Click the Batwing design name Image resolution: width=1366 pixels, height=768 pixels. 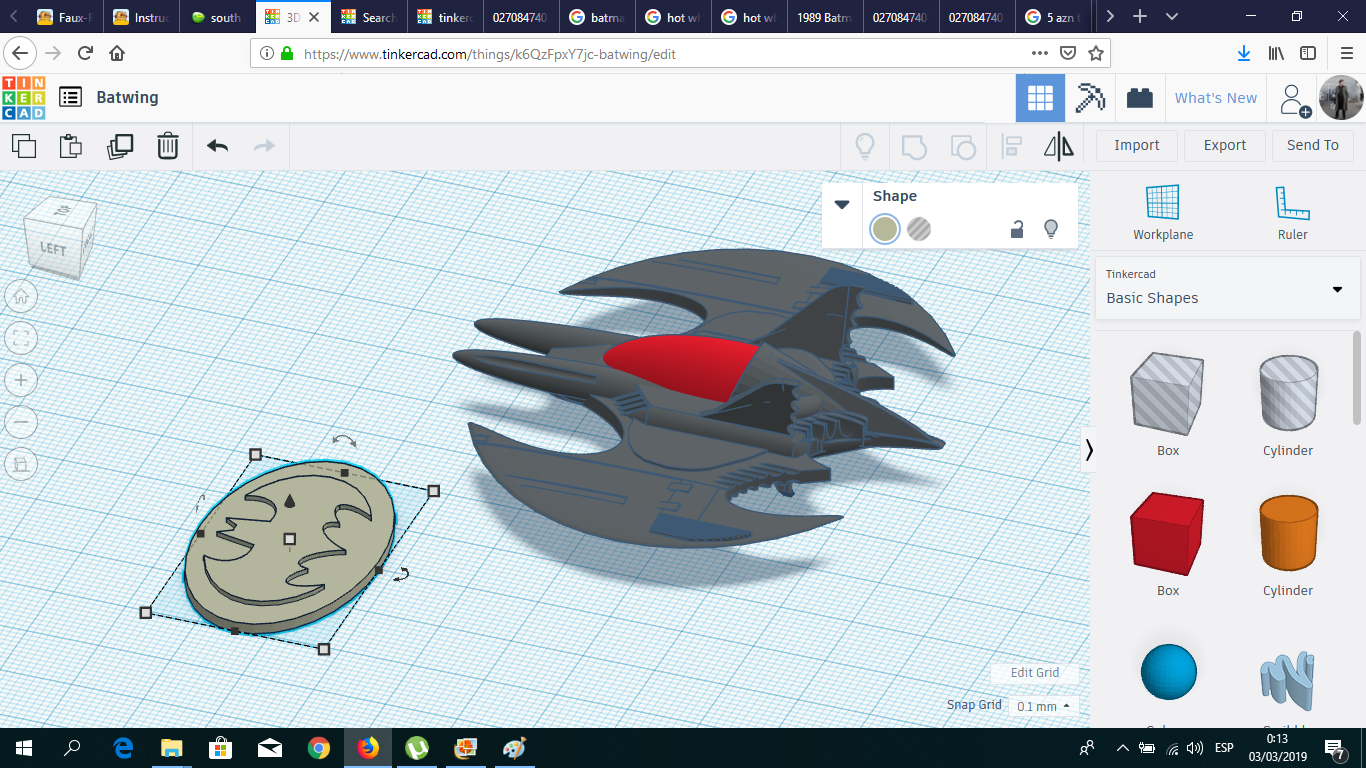coord(127,97)
